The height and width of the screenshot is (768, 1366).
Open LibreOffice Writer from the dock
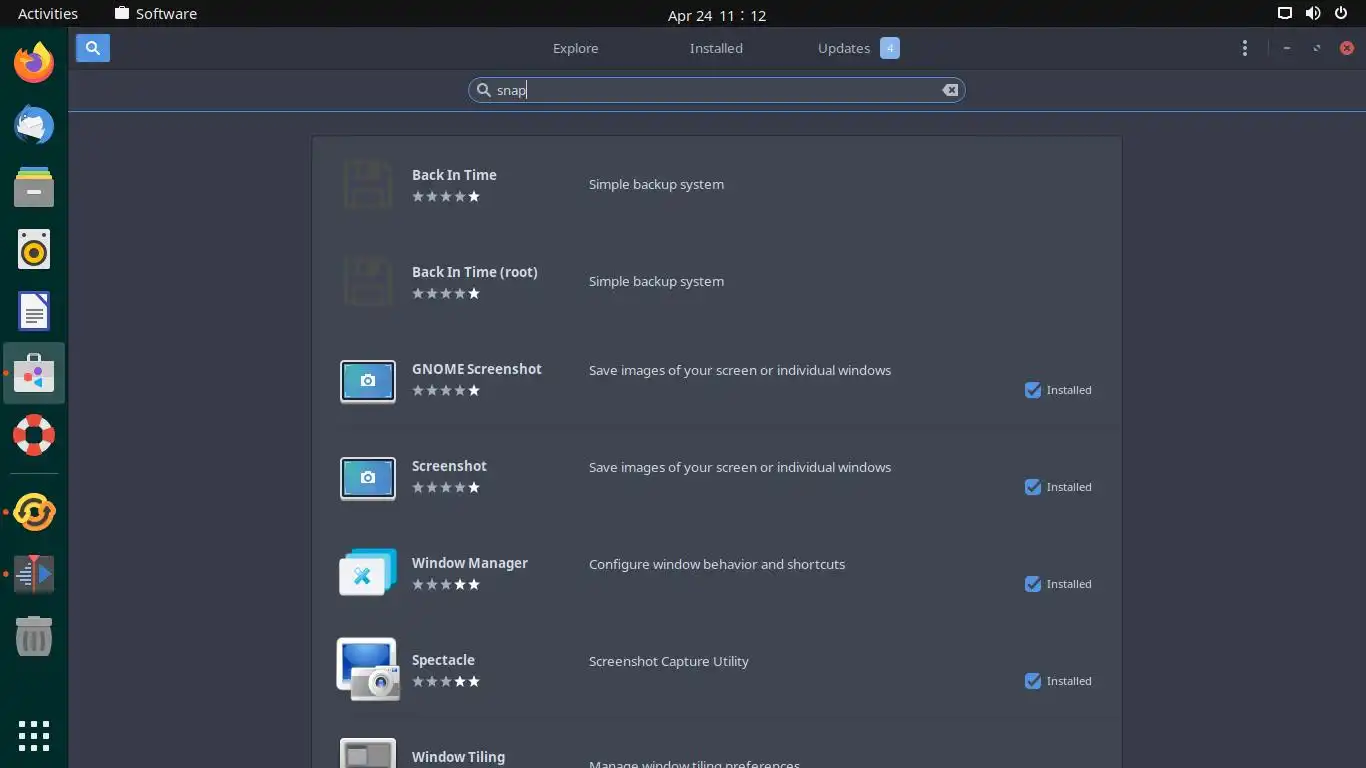pyautogui.click(x=34, y=312)
